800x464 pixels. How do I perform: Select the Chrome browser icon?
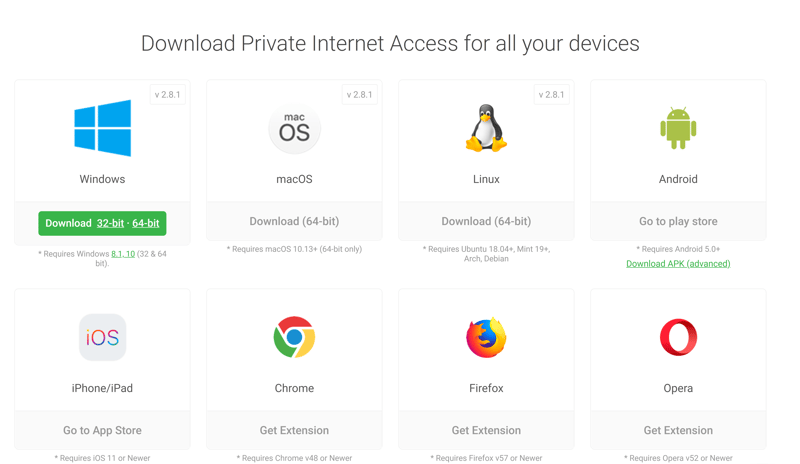[294, 337]
